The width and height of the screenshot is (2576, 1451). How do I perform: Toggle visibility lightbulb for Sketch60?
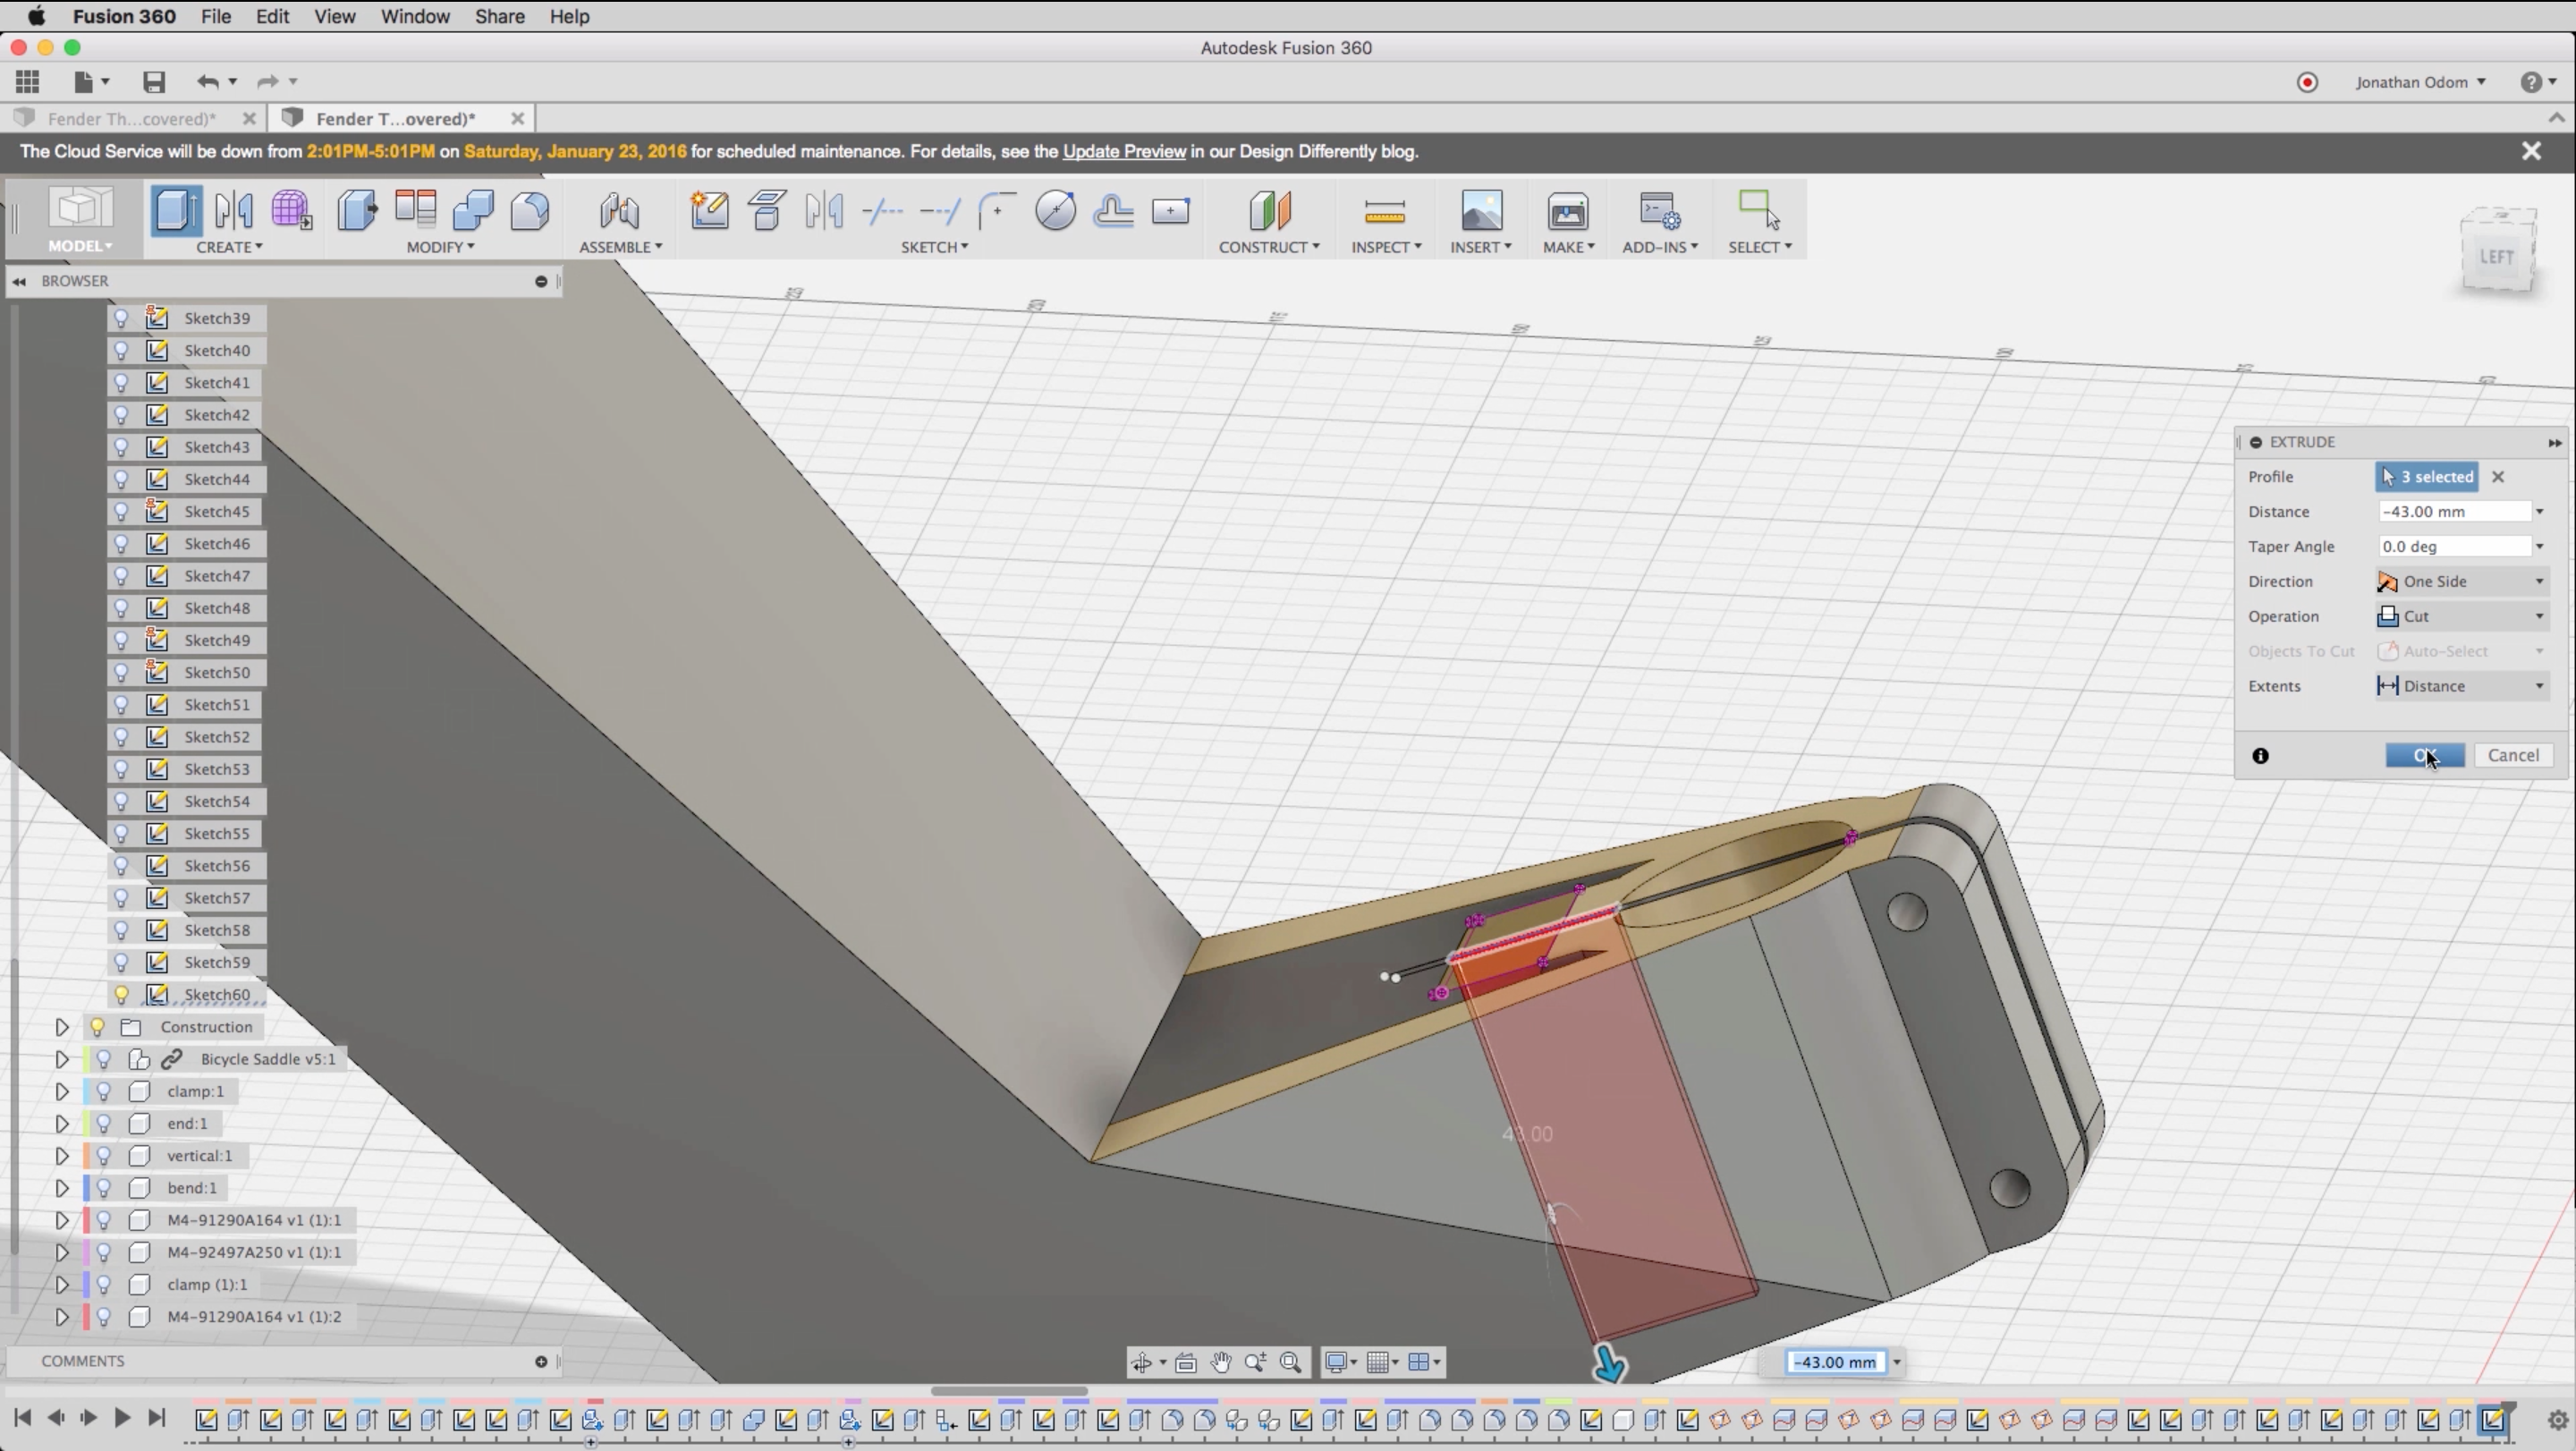tap(121, 994)
